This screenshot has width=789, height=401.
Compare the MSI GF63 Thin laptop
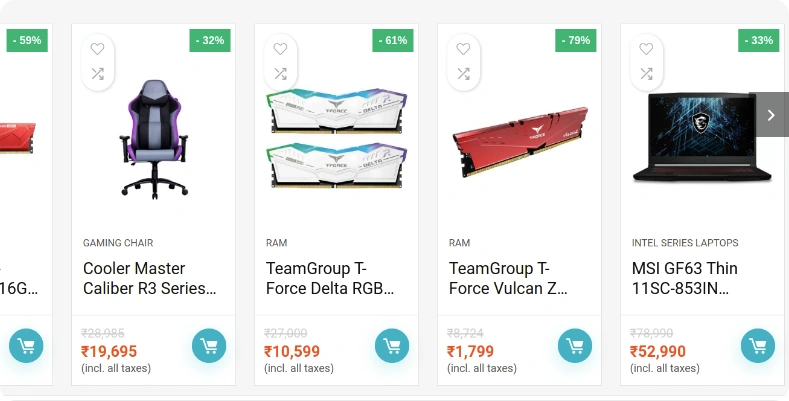pyautogui.click(x=646, y=73)
